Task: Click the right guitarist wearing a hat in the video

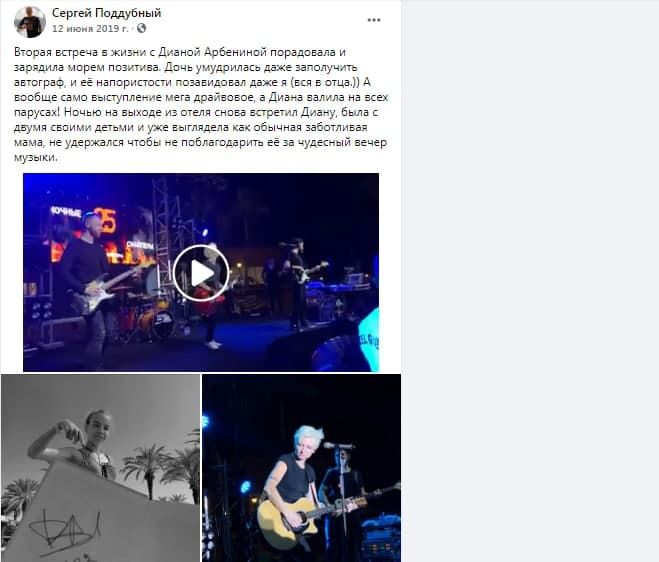Action: click(x=297, y=284)
